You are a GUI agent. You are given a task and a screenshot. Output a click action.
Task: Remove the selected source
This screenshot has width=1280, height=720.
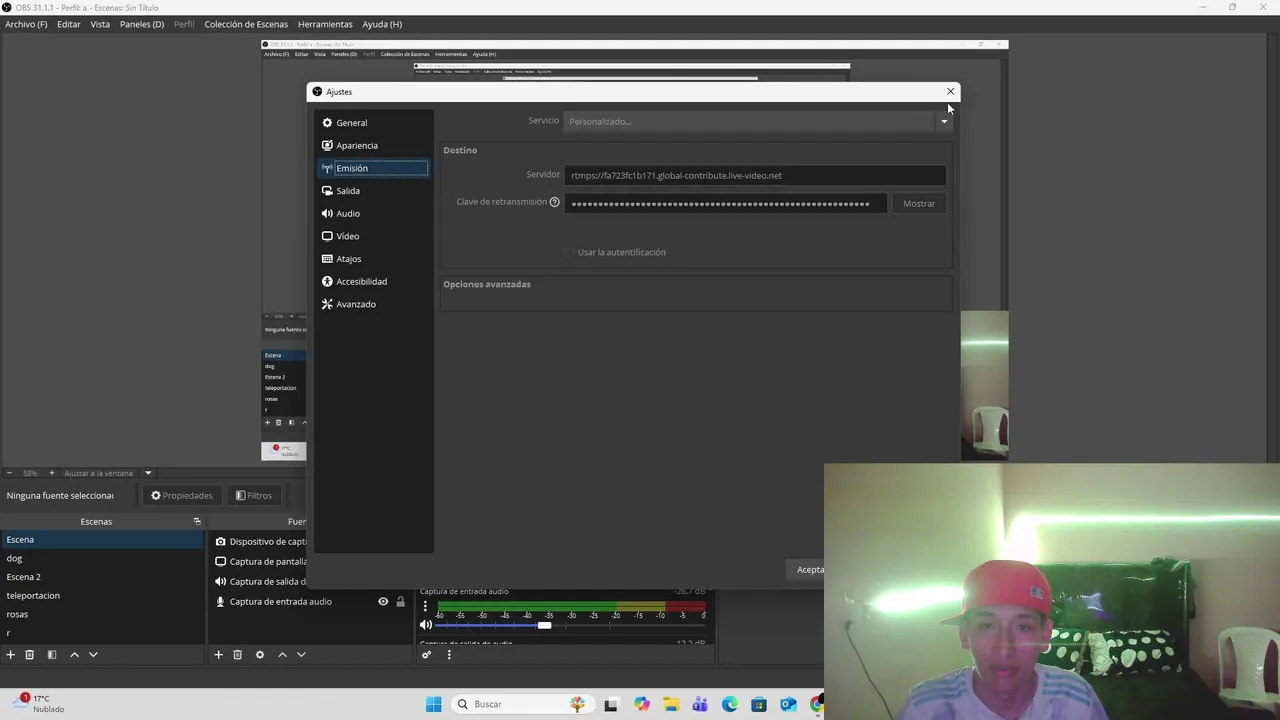(237, 655)
